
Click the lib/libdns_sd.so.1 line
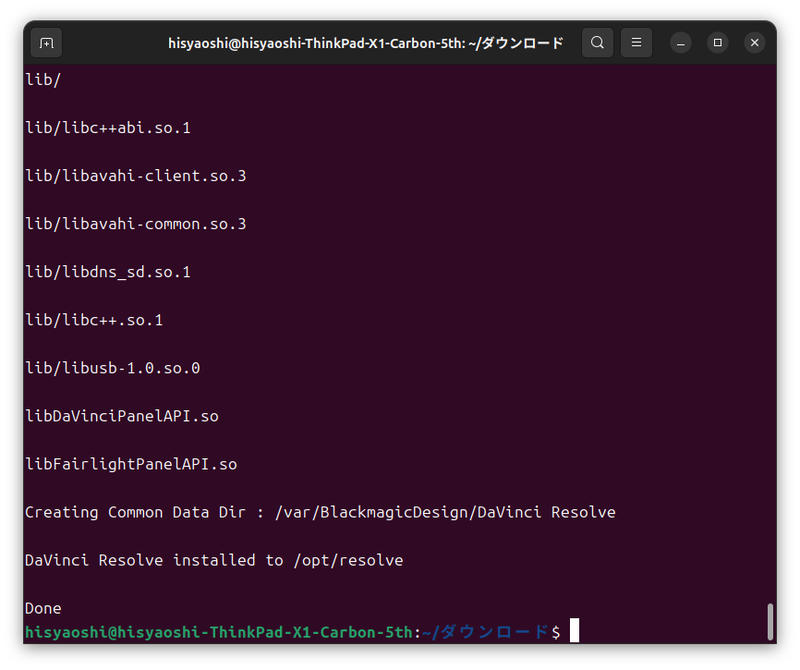click(x=107, y=272)
